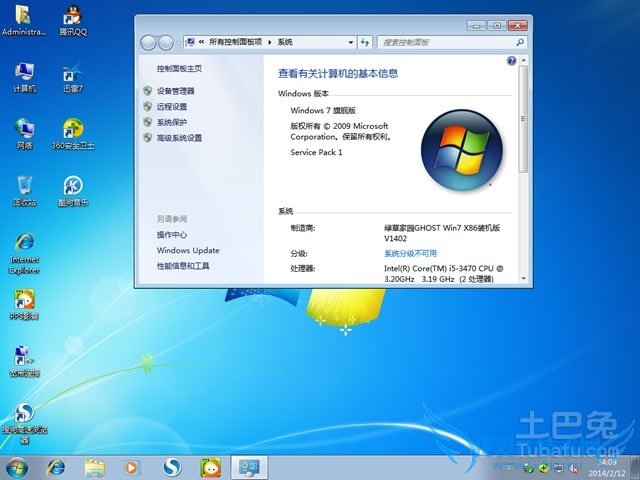Click the 高级系统设置 sidebar link
This screenshot has height=480, width=640.
click(x=179, y=138)
